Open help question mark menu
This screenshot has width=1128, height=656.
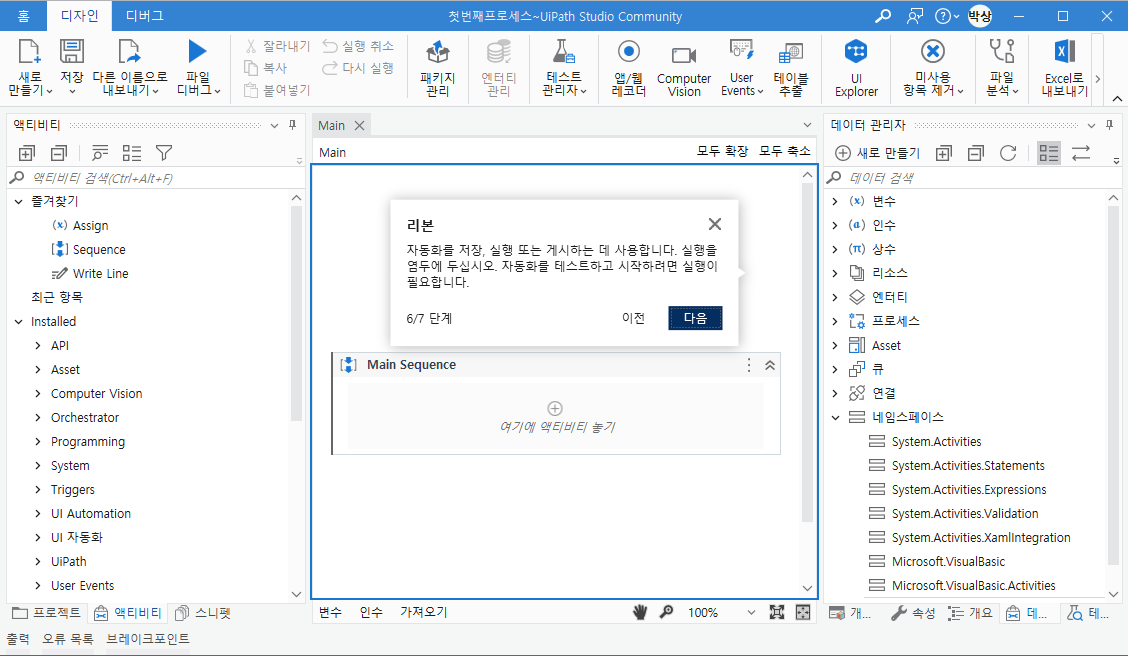point(947,16)
